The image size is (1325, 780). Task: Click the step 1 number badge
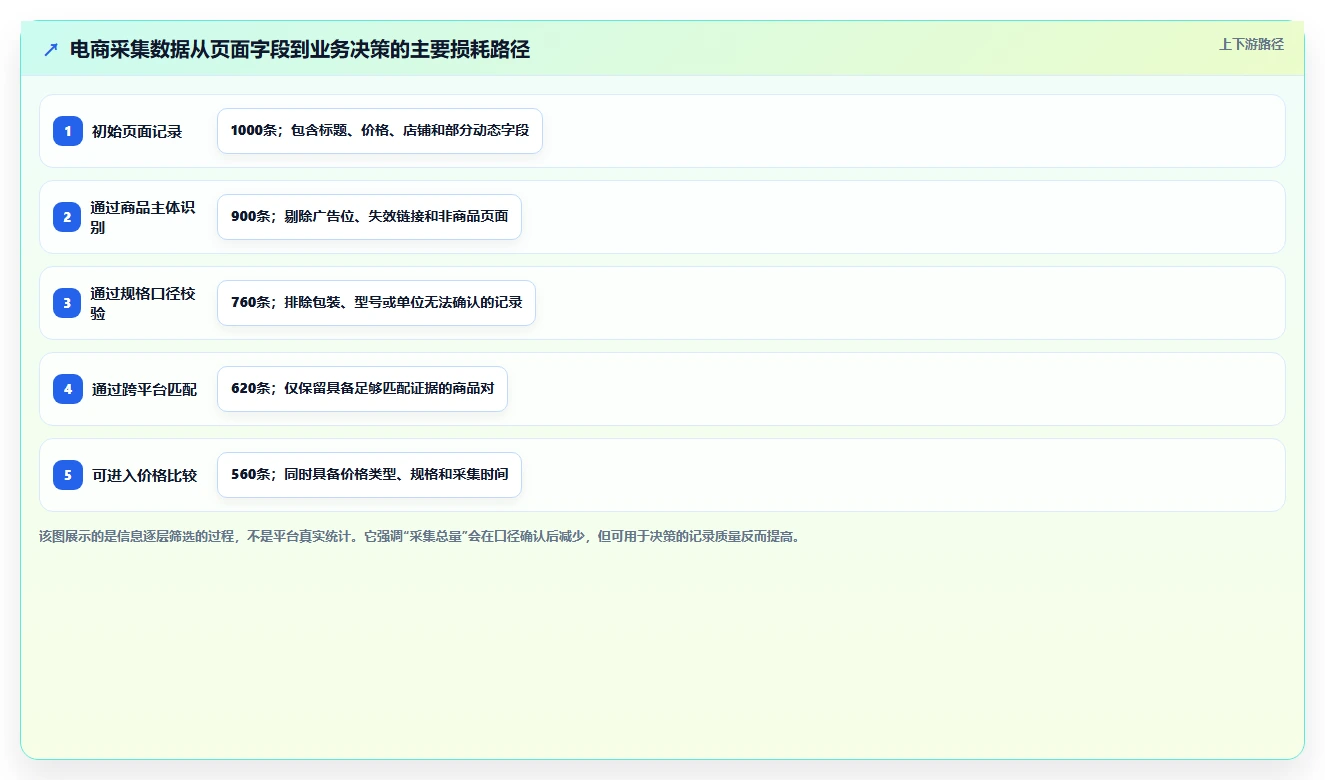point(68,131)
